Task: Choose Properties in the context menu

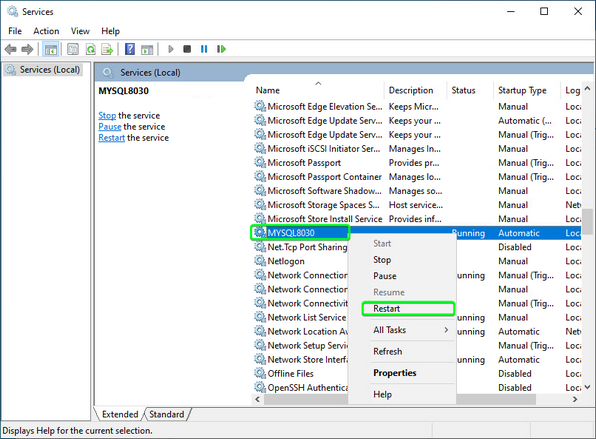Action: pos(402,373)
